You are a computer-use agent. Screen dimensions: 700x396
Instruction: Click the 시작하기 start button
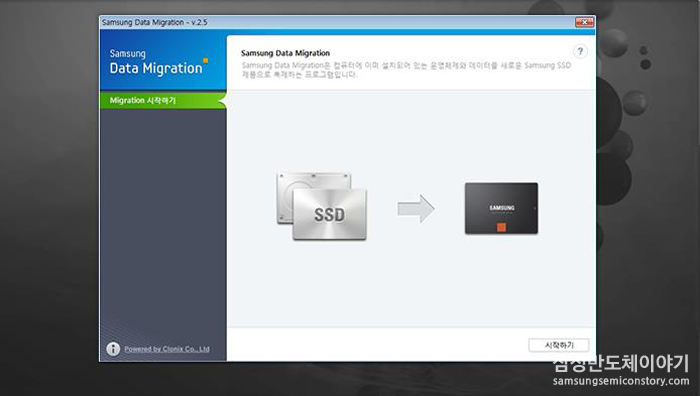tap(559, 345)
